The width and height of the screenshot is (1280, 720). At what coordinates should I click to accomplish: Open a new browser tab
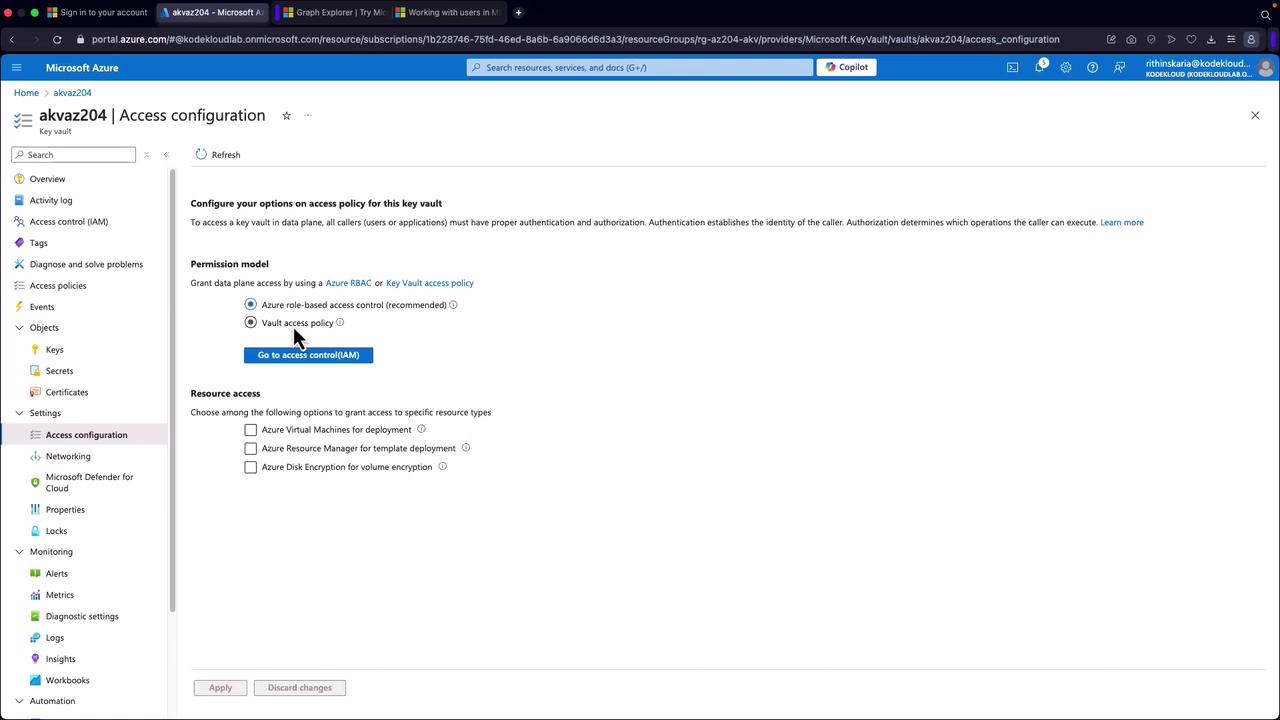coord(518,12)
